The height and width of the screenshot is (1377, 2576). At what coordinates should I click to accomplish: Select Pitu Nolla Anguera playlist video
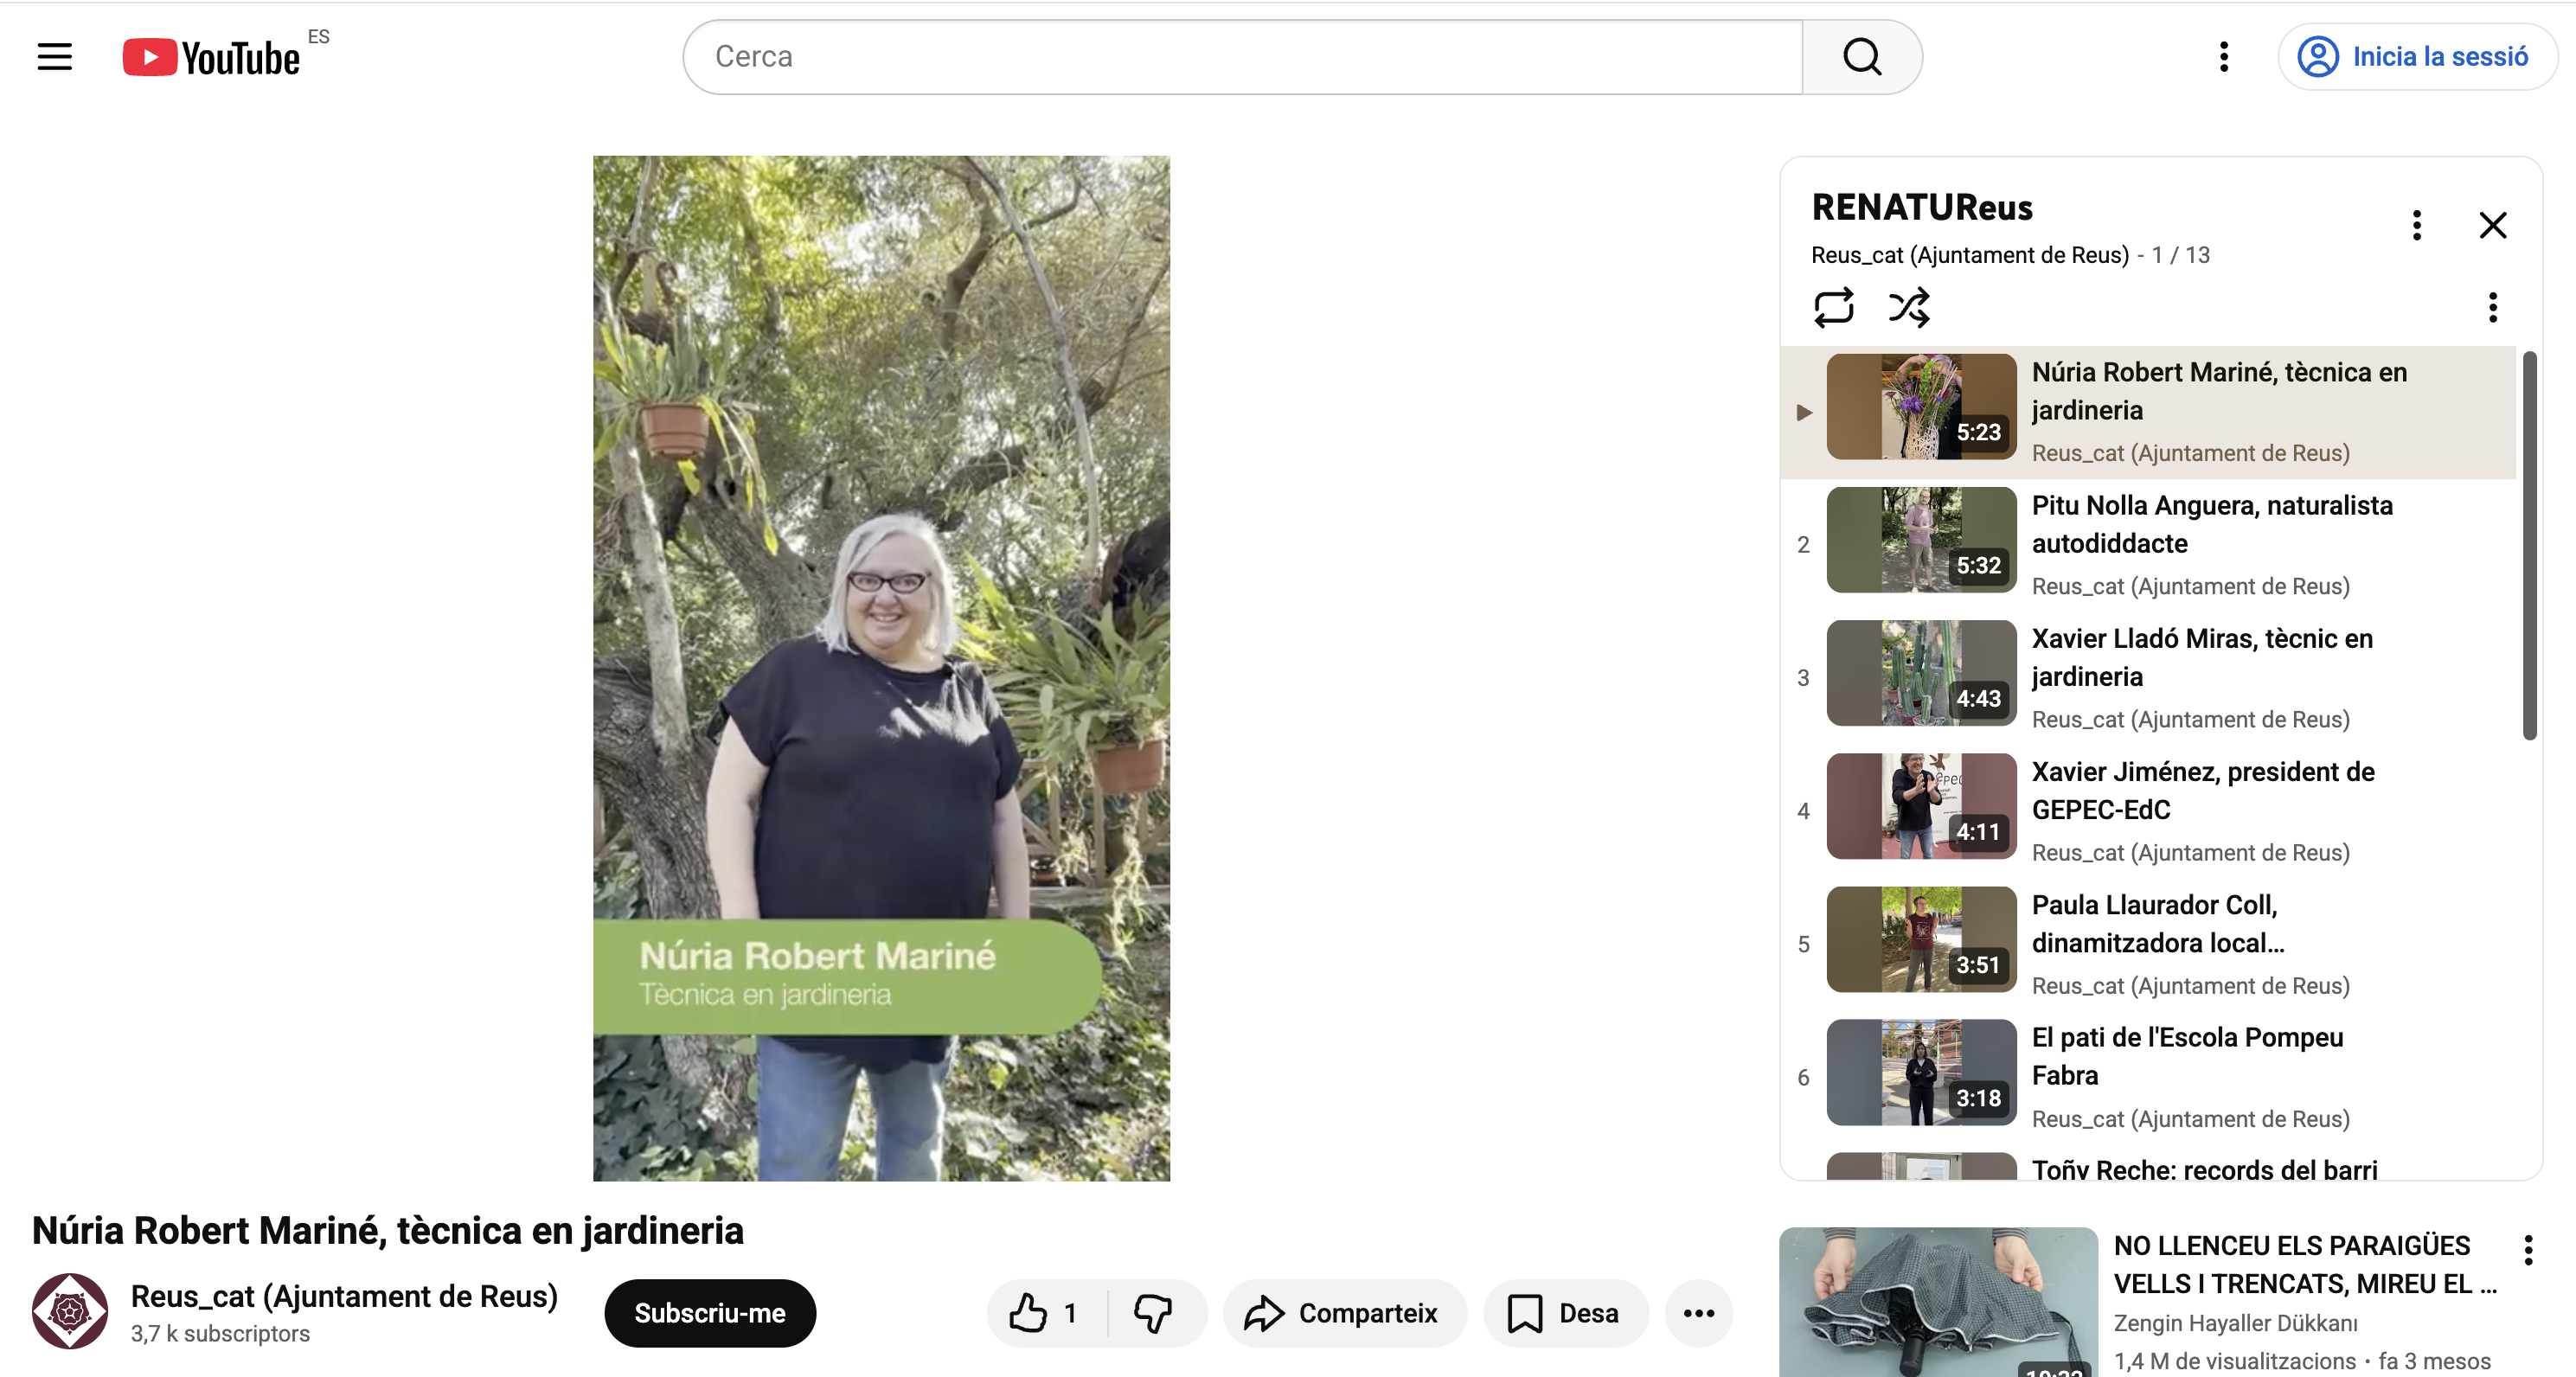pyautogui.click(x=2210, y=524)
